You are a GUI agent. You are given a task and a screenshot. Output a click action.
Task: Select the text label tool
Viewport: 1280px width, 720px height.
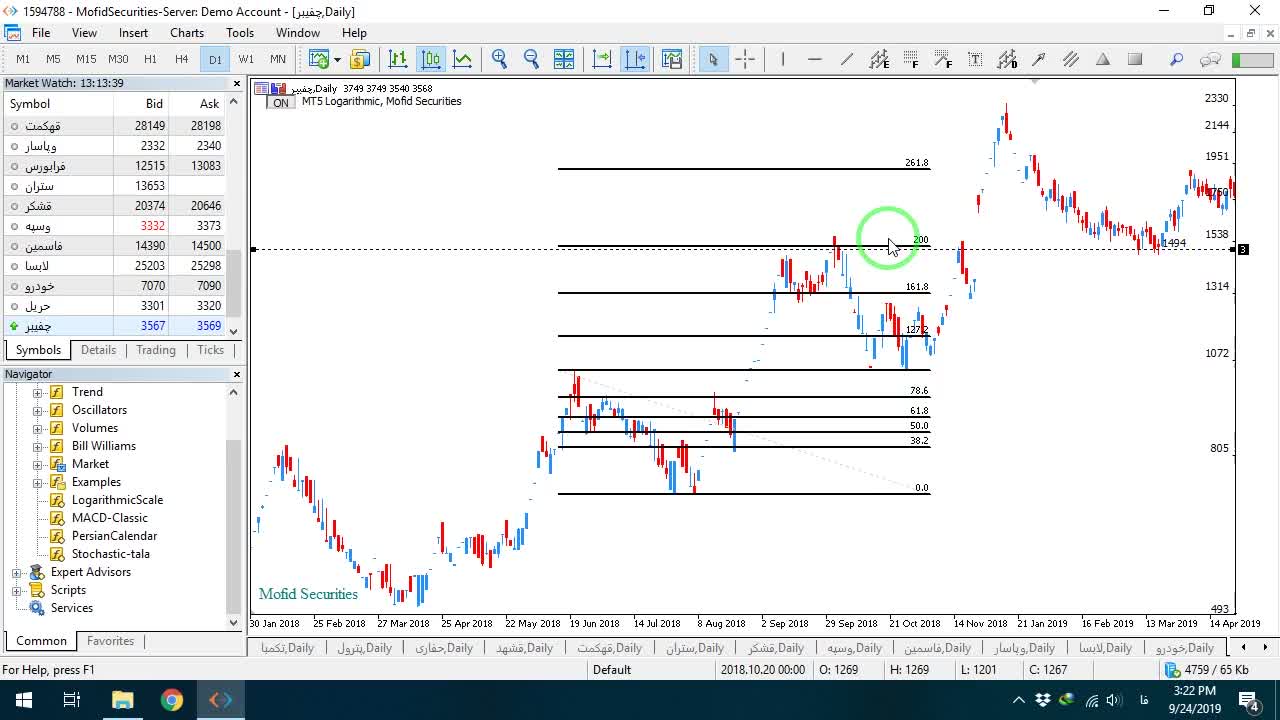(x=975, y=59)
